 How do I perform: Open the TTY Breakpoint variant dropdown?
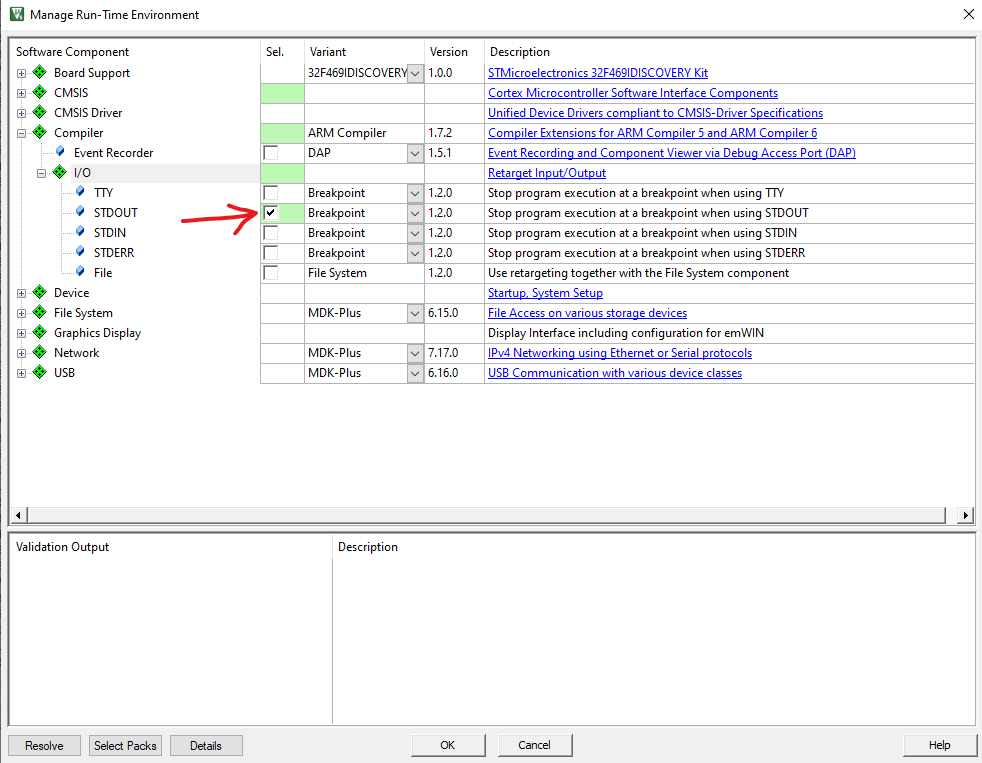tap(415, 194)
